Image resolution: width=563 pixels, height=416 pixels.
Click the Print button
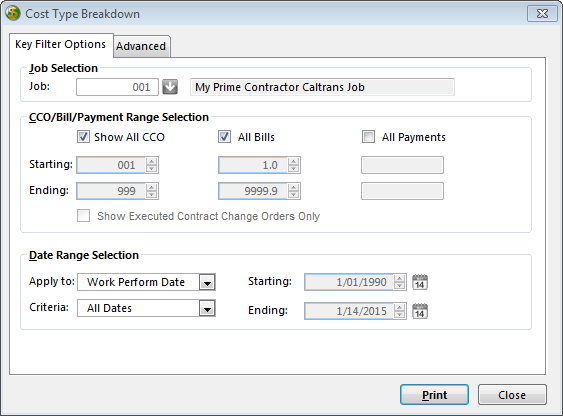pyautogui.click(x=434, y=395)
